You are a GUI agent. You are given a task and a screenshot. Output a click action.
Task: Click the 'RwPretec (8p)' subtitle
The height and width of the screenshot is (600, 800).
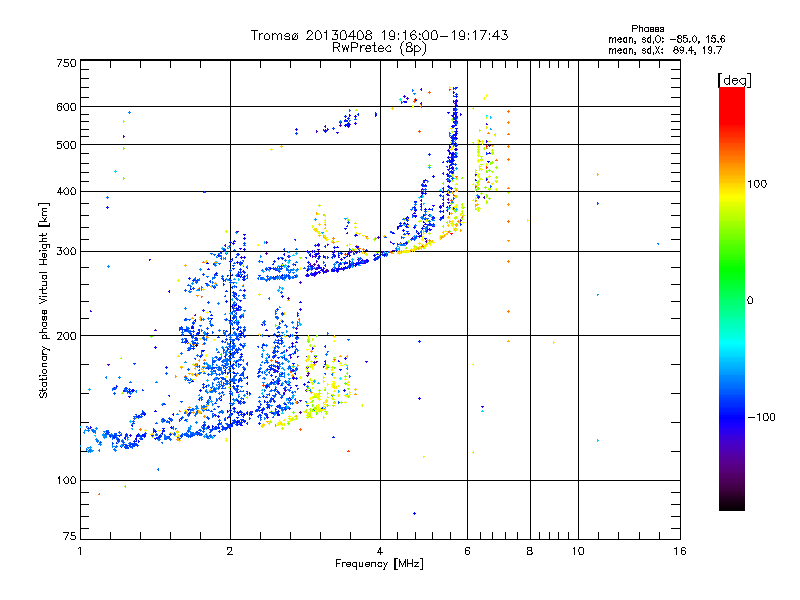[x=379, y=48]
